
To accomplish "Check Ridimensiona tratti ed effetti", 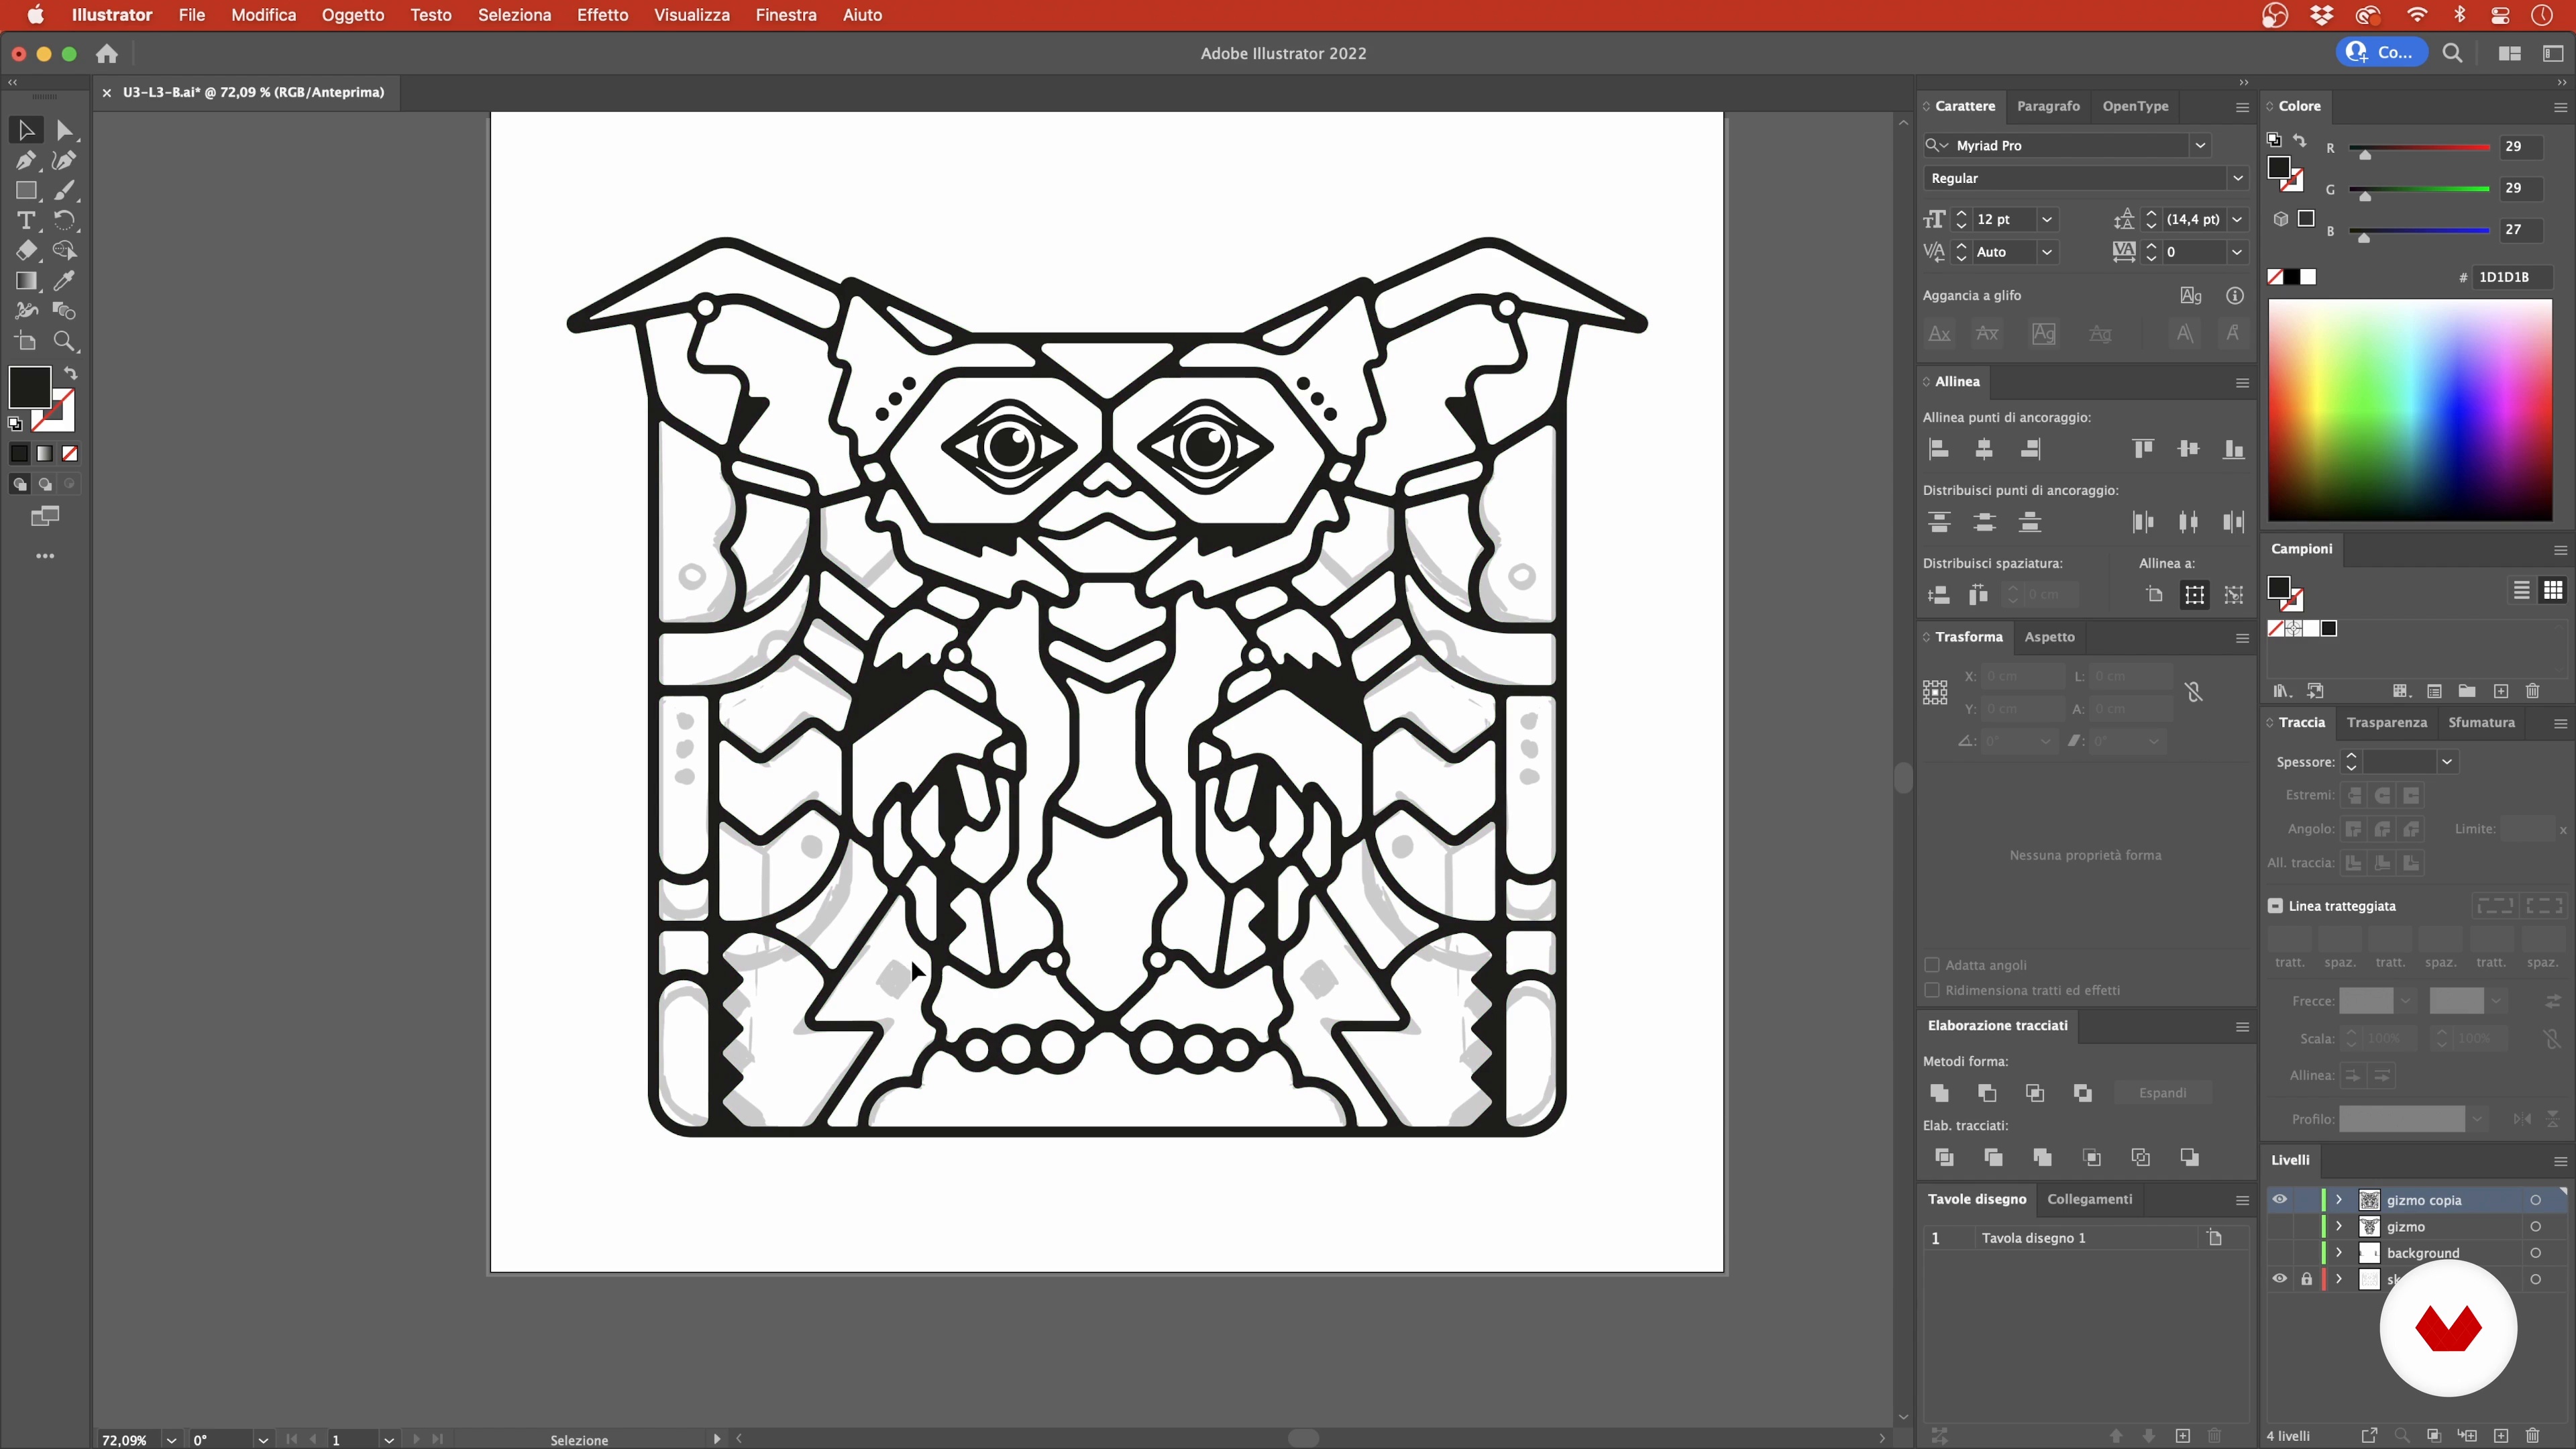I will pos(1932,990).
